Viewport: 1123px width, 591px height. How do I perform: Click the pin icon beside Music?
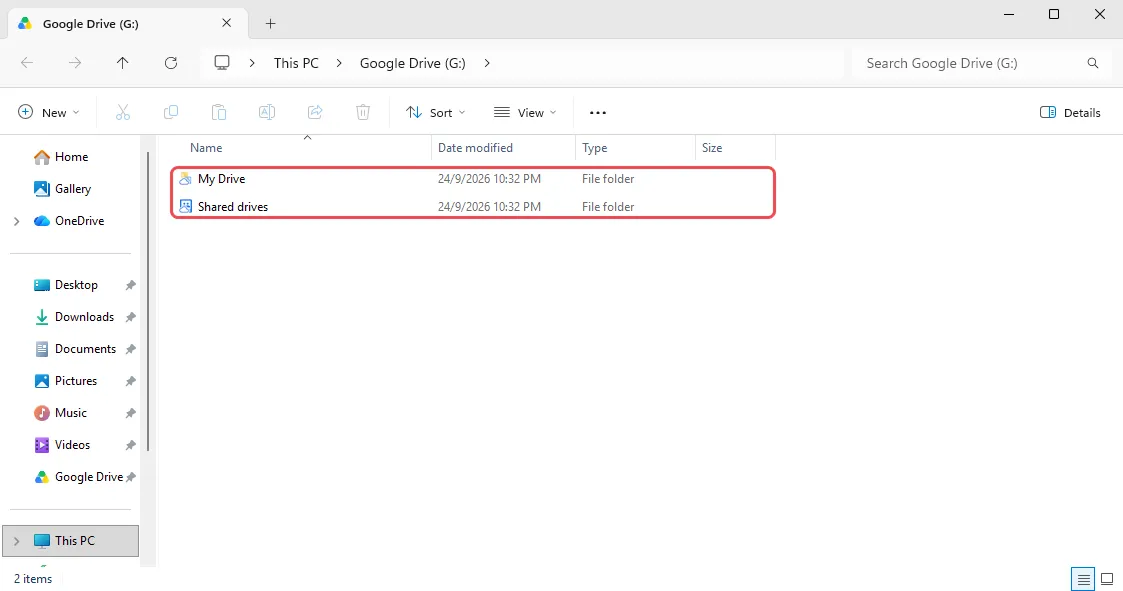click(x=130, y=413)
